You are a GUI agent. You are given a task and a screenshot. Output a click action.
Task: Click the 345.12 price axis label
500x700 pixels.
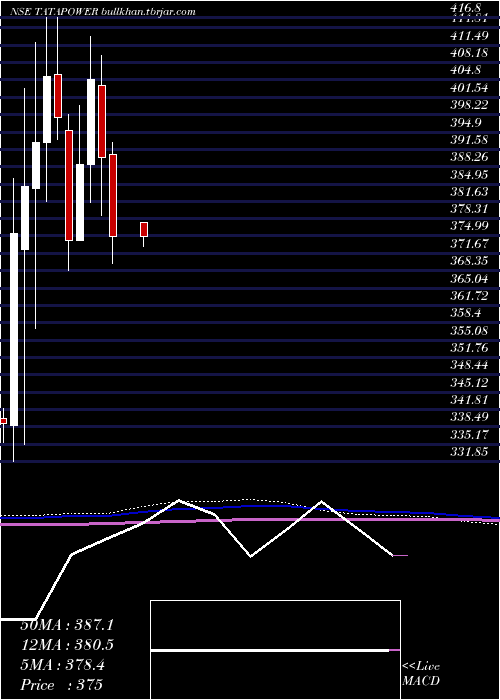pyautogui.click(x=469, y=382)
